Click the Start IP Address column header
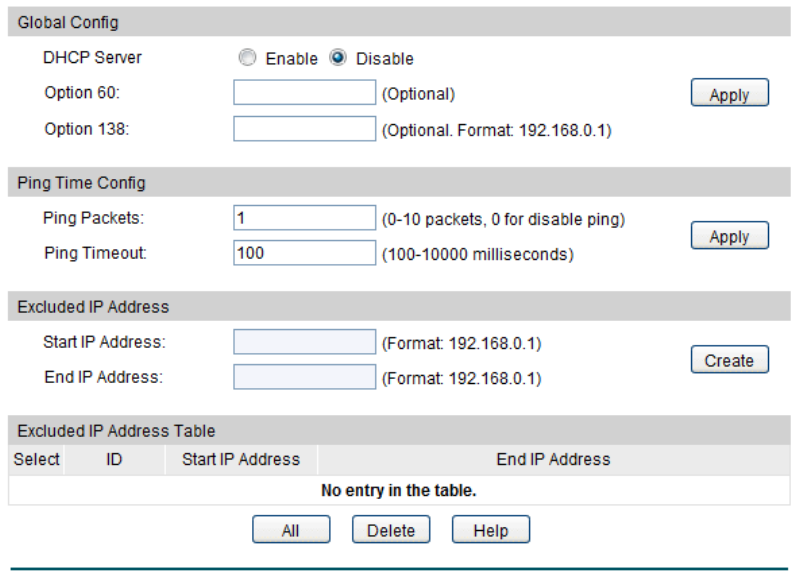 [x=241, y=460]
